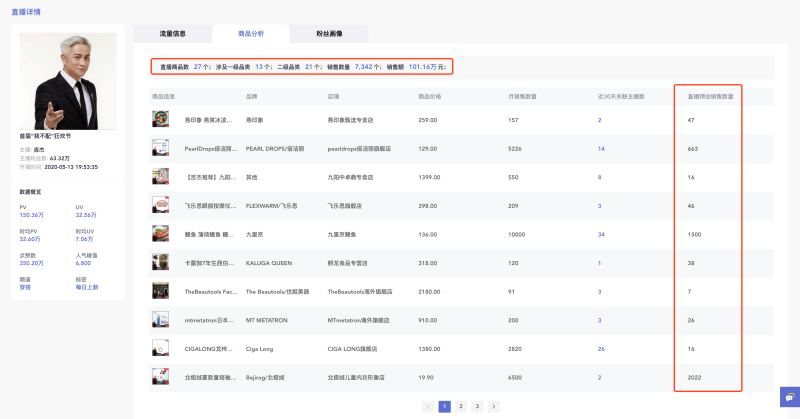The image size is (800, 419).
Task: Open the chat support icon
Action: coord(787,396)
